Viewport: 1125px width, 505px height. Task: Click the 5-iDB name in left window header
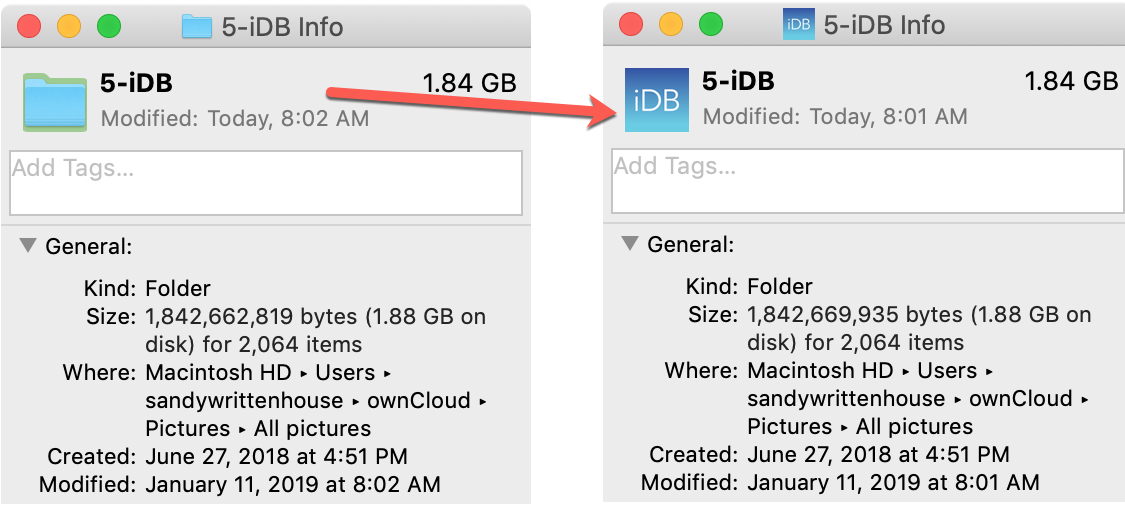[x=136, y=83]
